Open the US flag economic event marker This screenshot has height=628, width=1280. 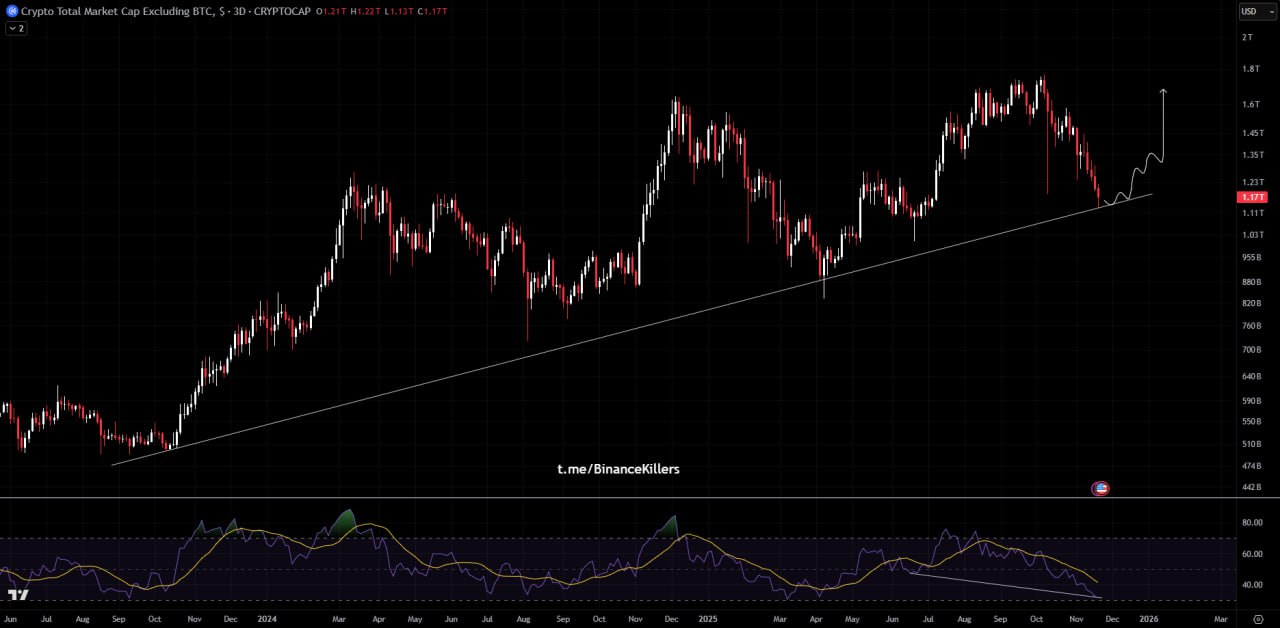pos(1101,489)
